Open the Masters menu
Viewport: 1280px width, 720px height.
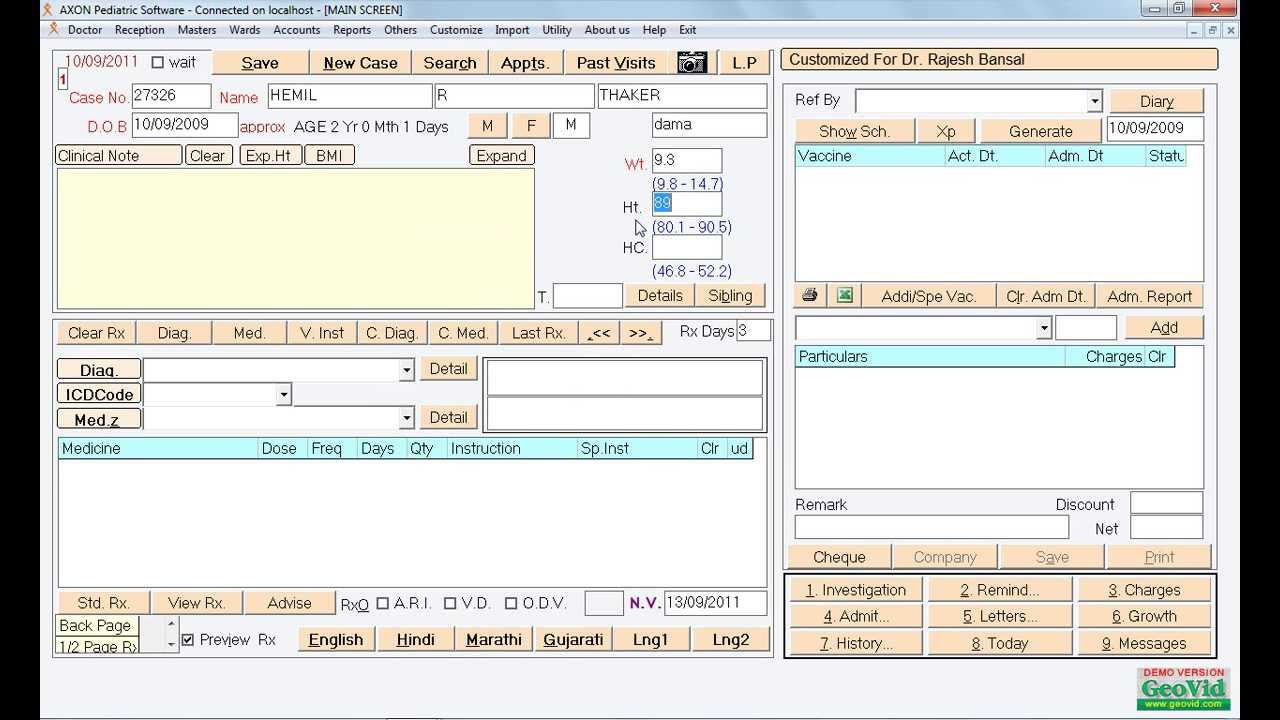197,30
